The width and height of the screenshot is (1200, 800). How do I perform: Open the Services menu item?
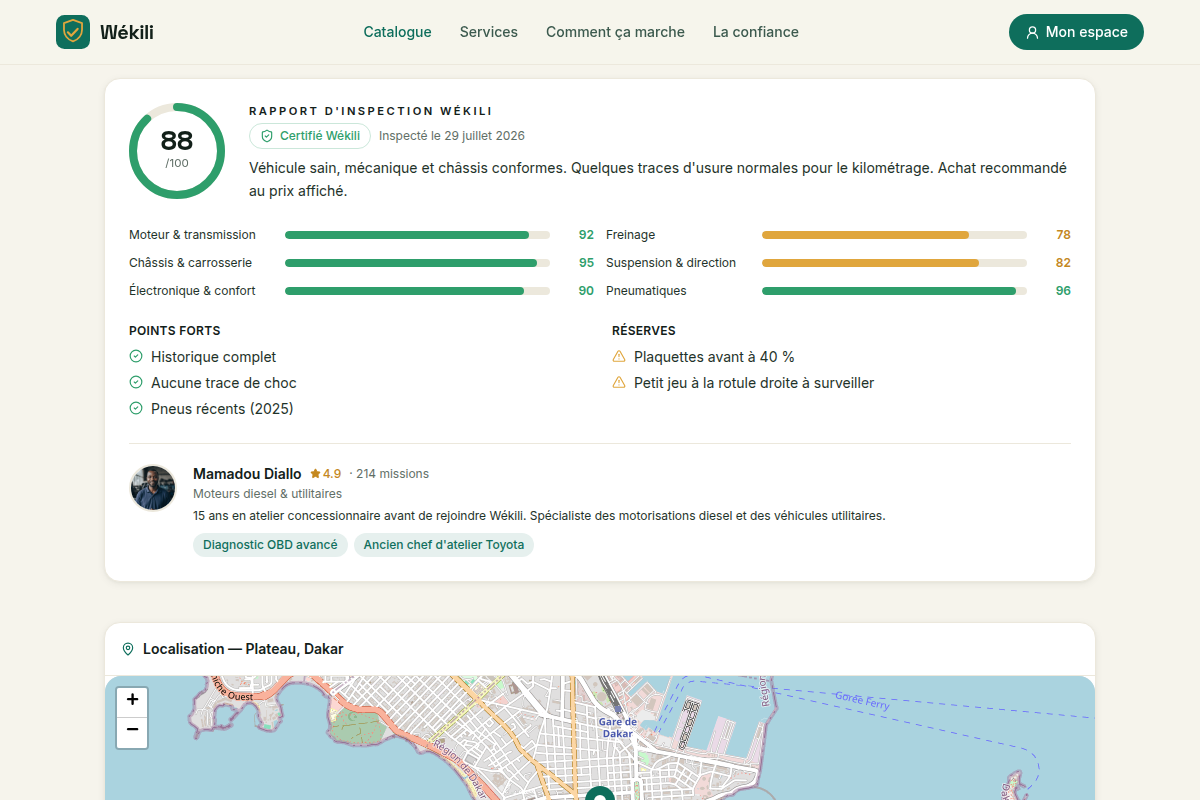[489, 32]
